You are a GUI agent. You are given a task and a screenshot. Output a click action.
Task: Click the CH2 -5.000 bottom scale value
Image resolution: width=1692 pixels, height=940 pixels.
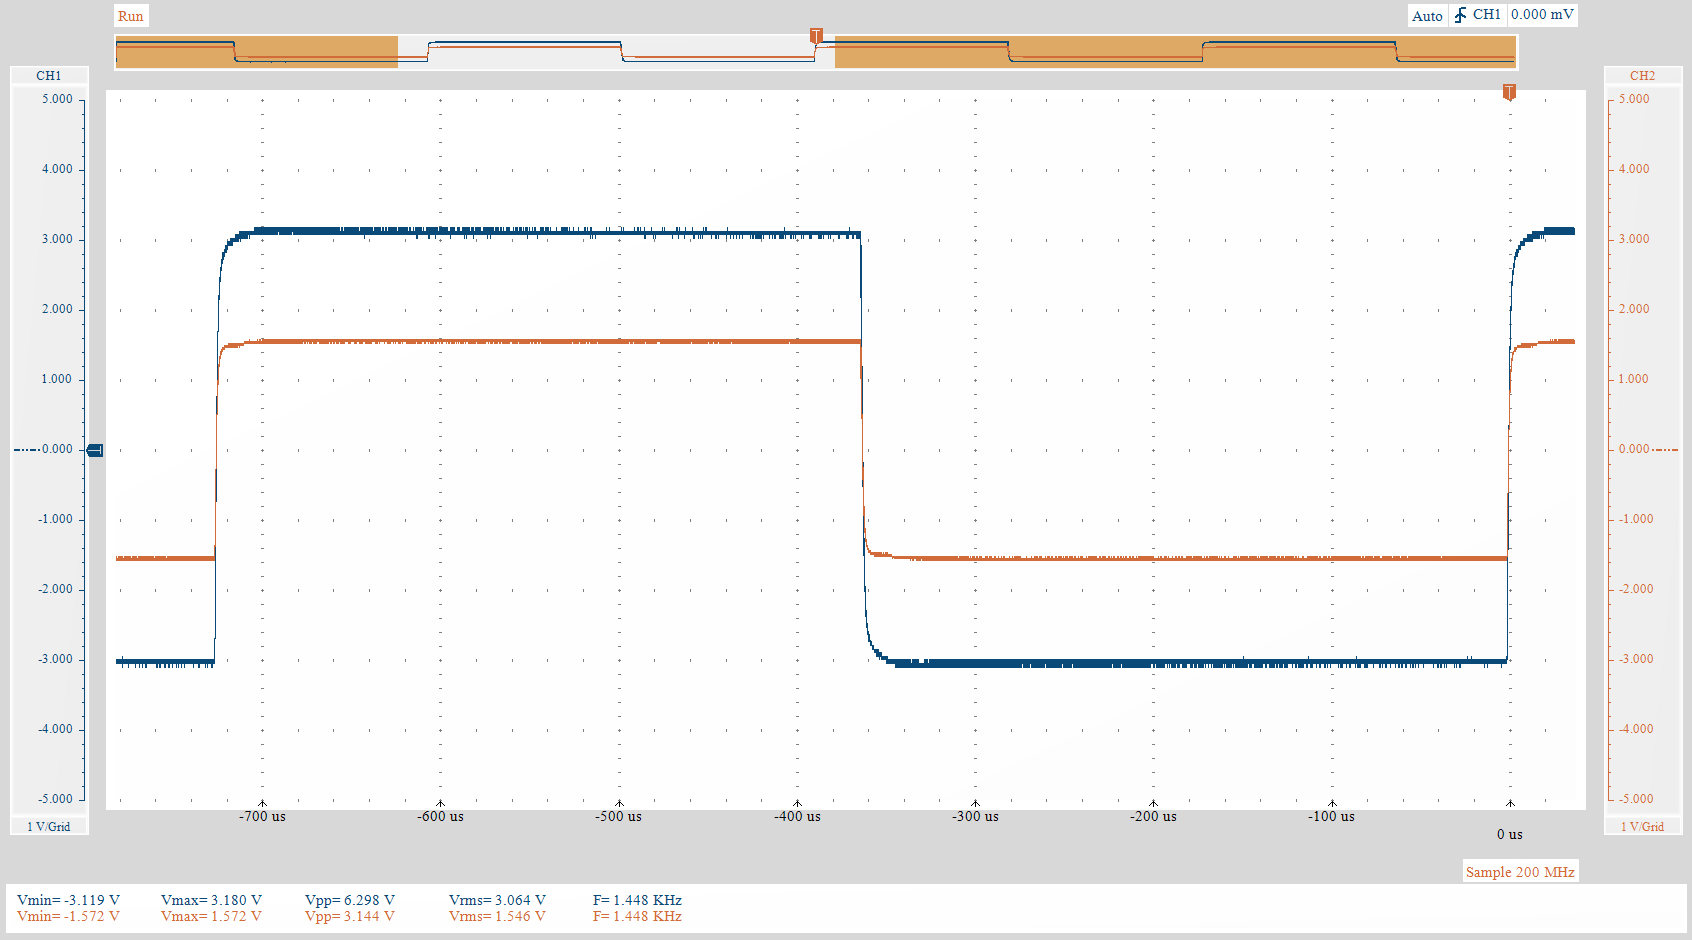[1636, 799]
